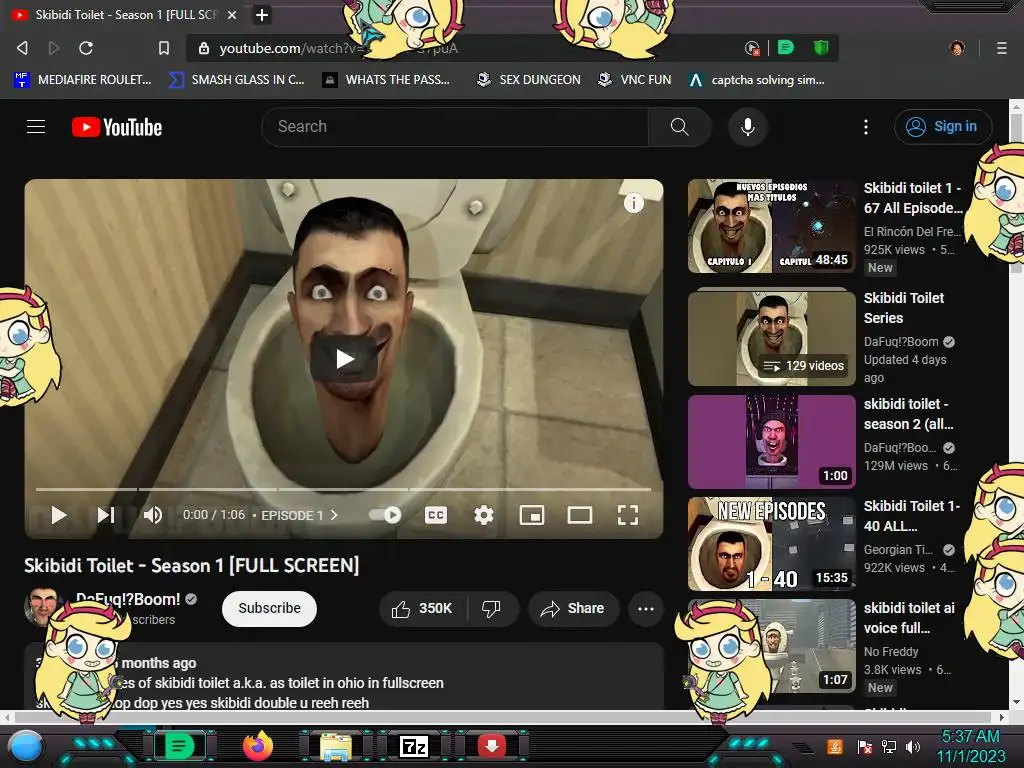Go to YouTube home via logo

pos(117,127)
